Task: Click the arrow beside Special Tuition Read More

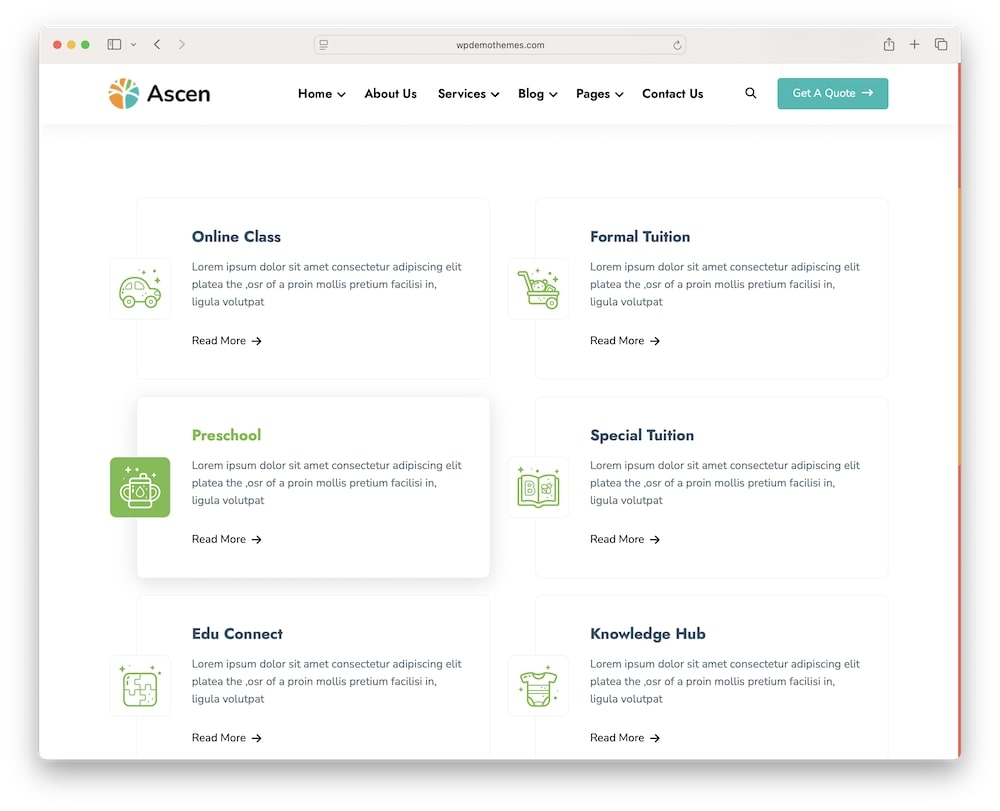Action: click(x=654, y=539)
